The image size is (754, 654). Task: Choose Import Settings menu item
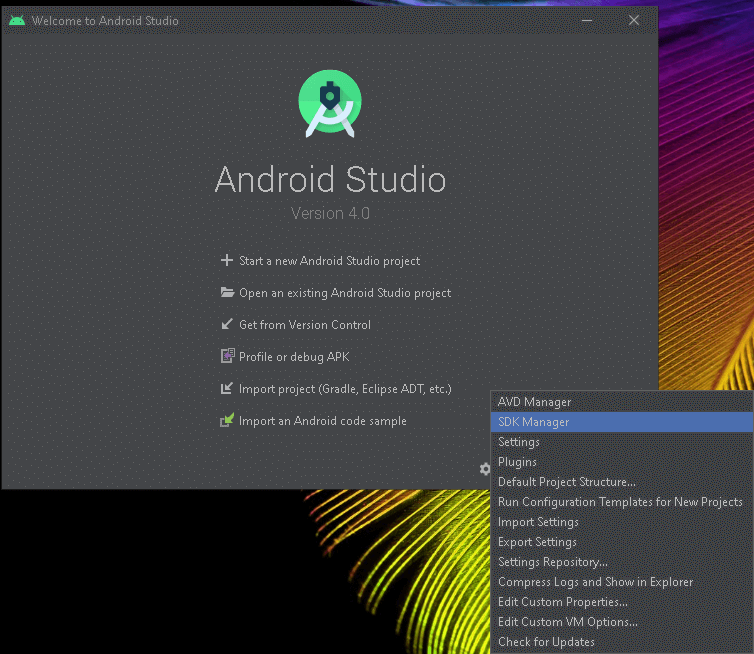point(622,522)
